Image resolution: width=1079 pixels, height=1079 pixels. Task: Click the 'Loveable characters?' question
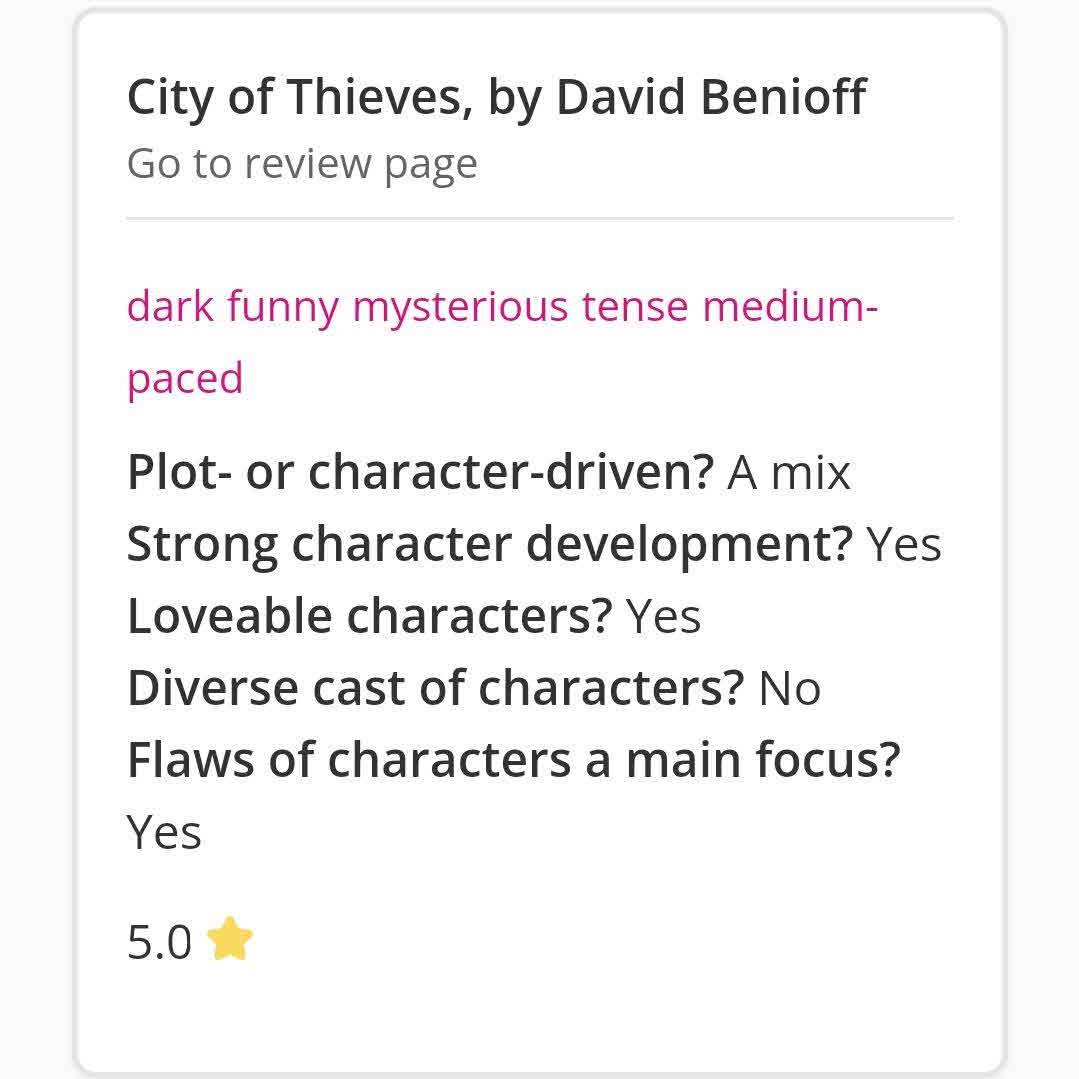[x=369, y=616]
